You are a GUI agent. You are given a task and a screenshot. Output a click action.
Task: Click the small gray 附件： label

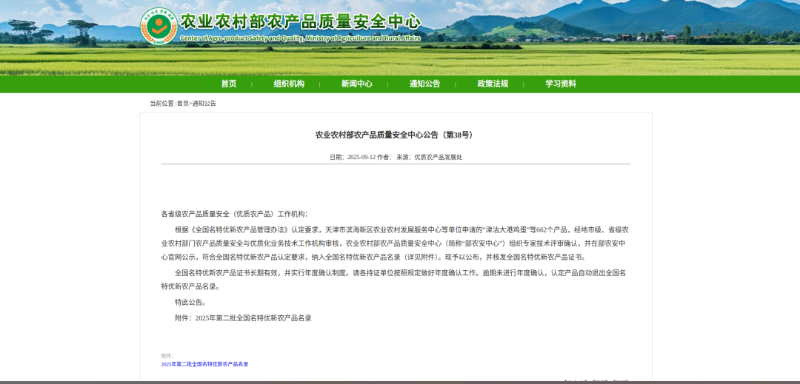tap(167, 356)
